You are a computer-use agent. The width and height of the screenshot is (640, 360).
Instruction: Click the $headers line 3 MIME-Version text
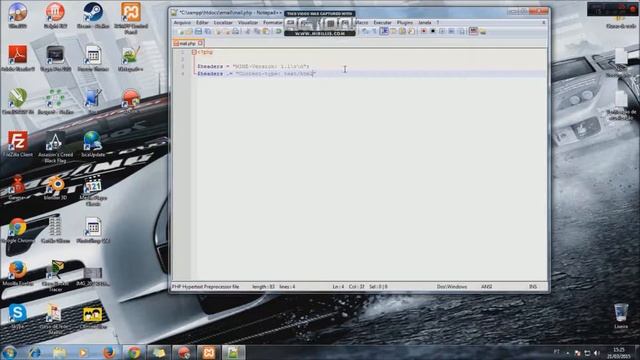coord(271,66)
